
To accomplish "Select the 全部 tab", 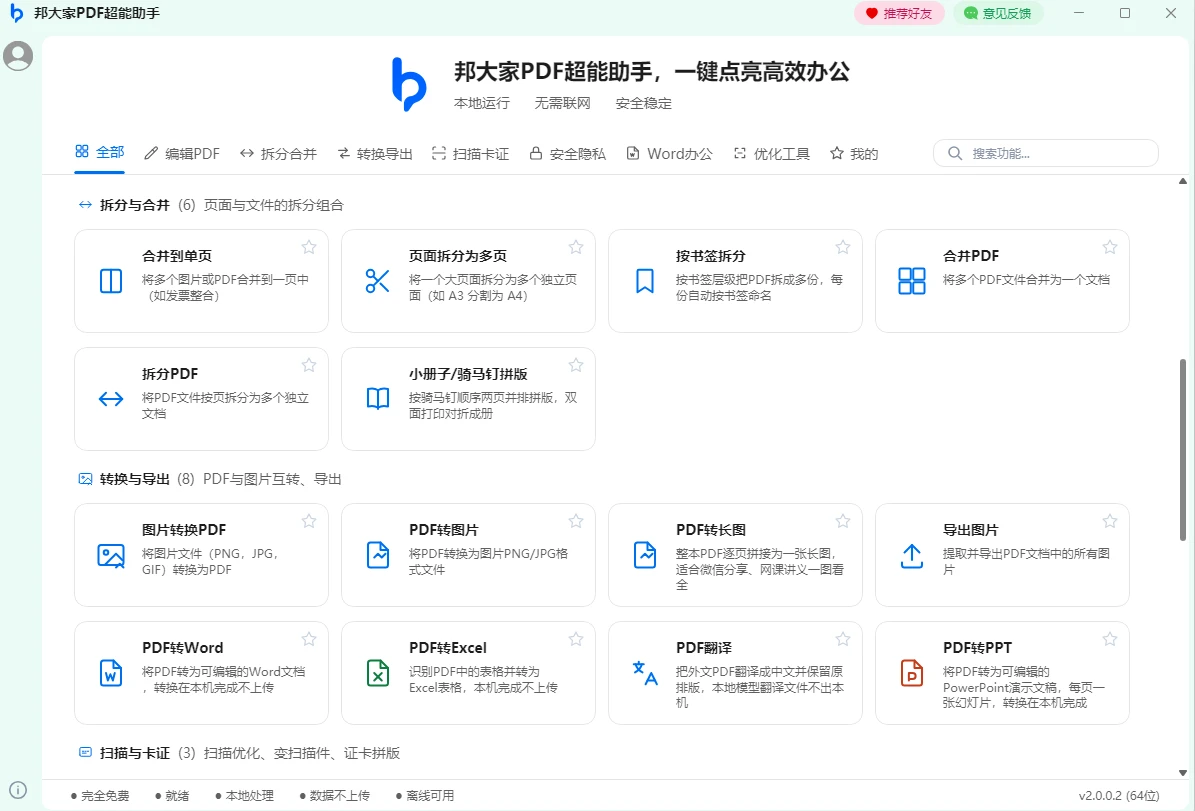I will tap(100, 152).
